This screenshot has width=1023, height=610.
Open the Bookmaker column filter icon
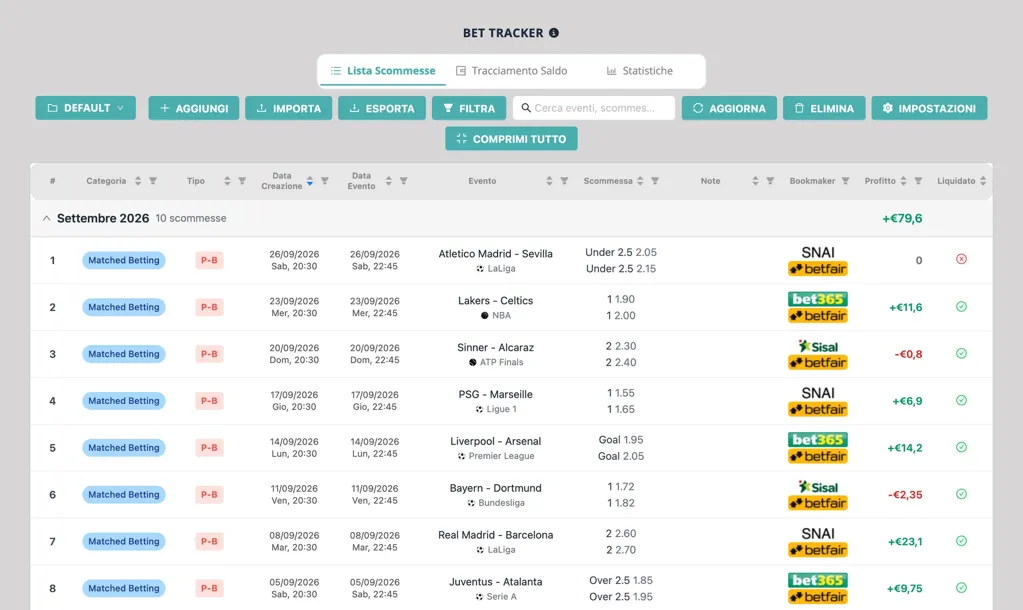[x=846, y=181]
